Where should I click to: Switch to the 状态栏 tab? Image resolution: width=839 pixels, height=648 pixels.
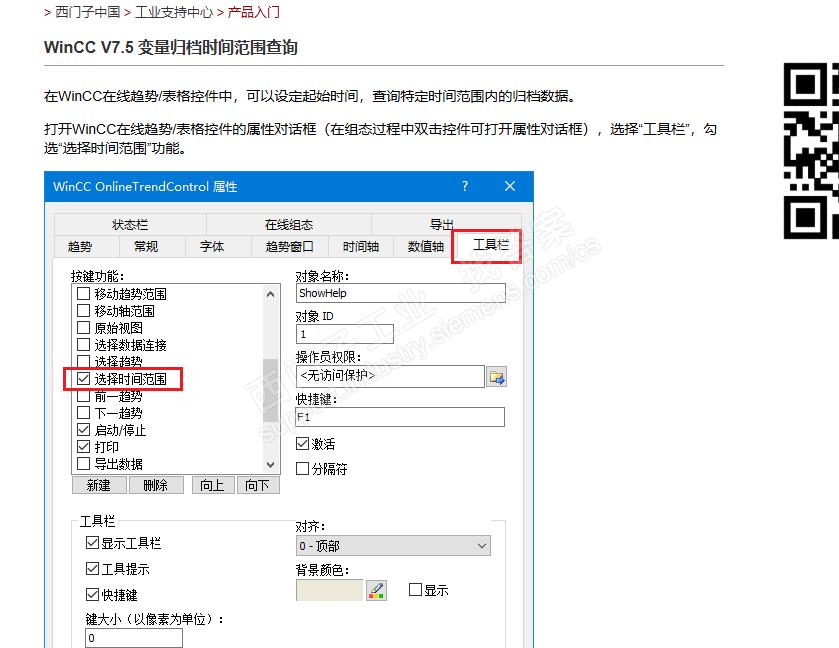coord(130,224)
